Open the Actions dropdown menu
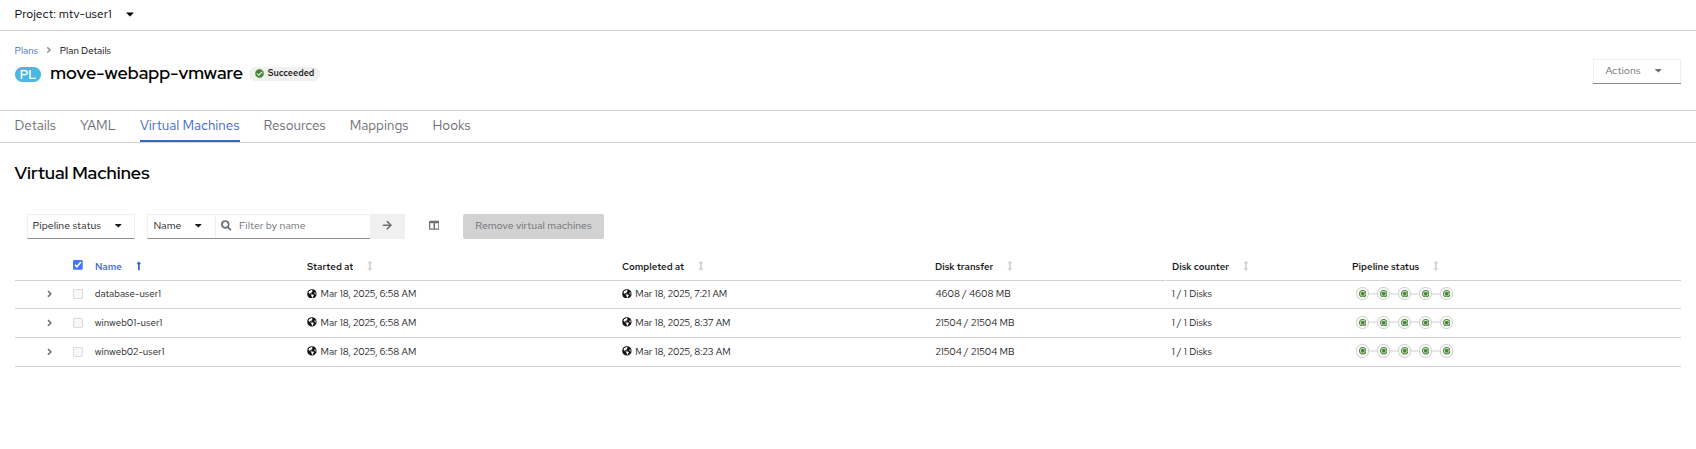 [x=1635, y=71]
